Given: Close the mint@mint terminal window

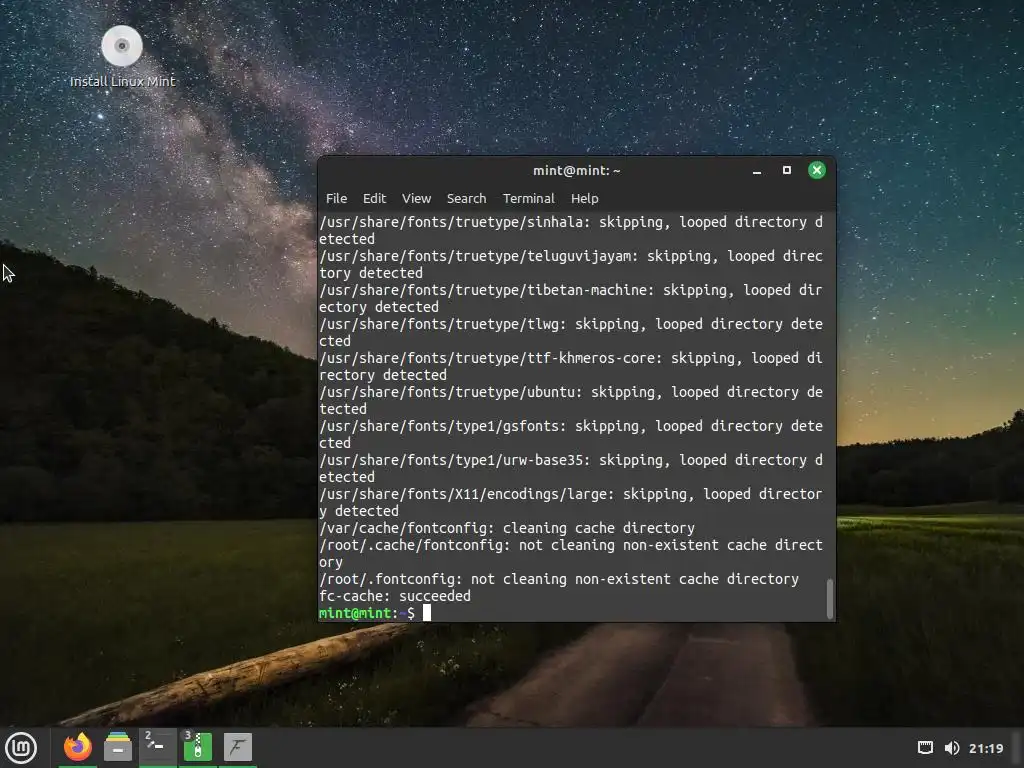Looking at the screenshot, I should coord(816,170).
